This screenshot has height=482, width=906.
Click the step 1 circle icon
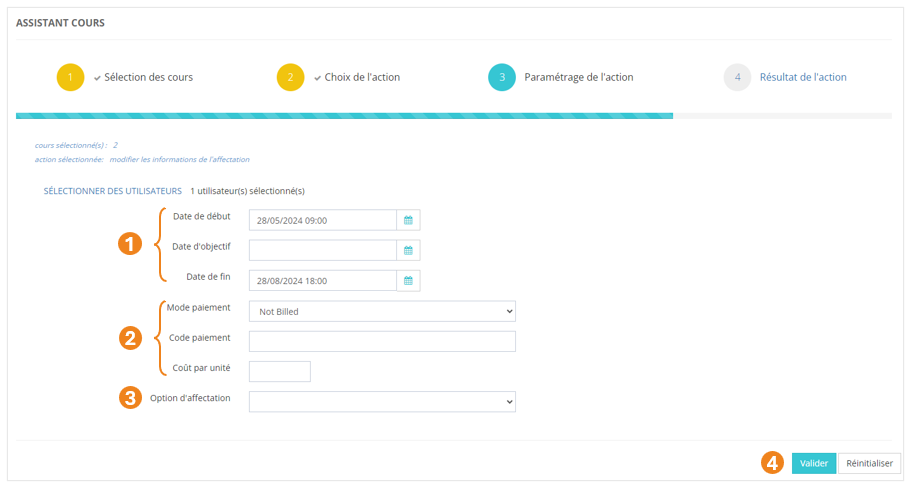click(70, 77)
